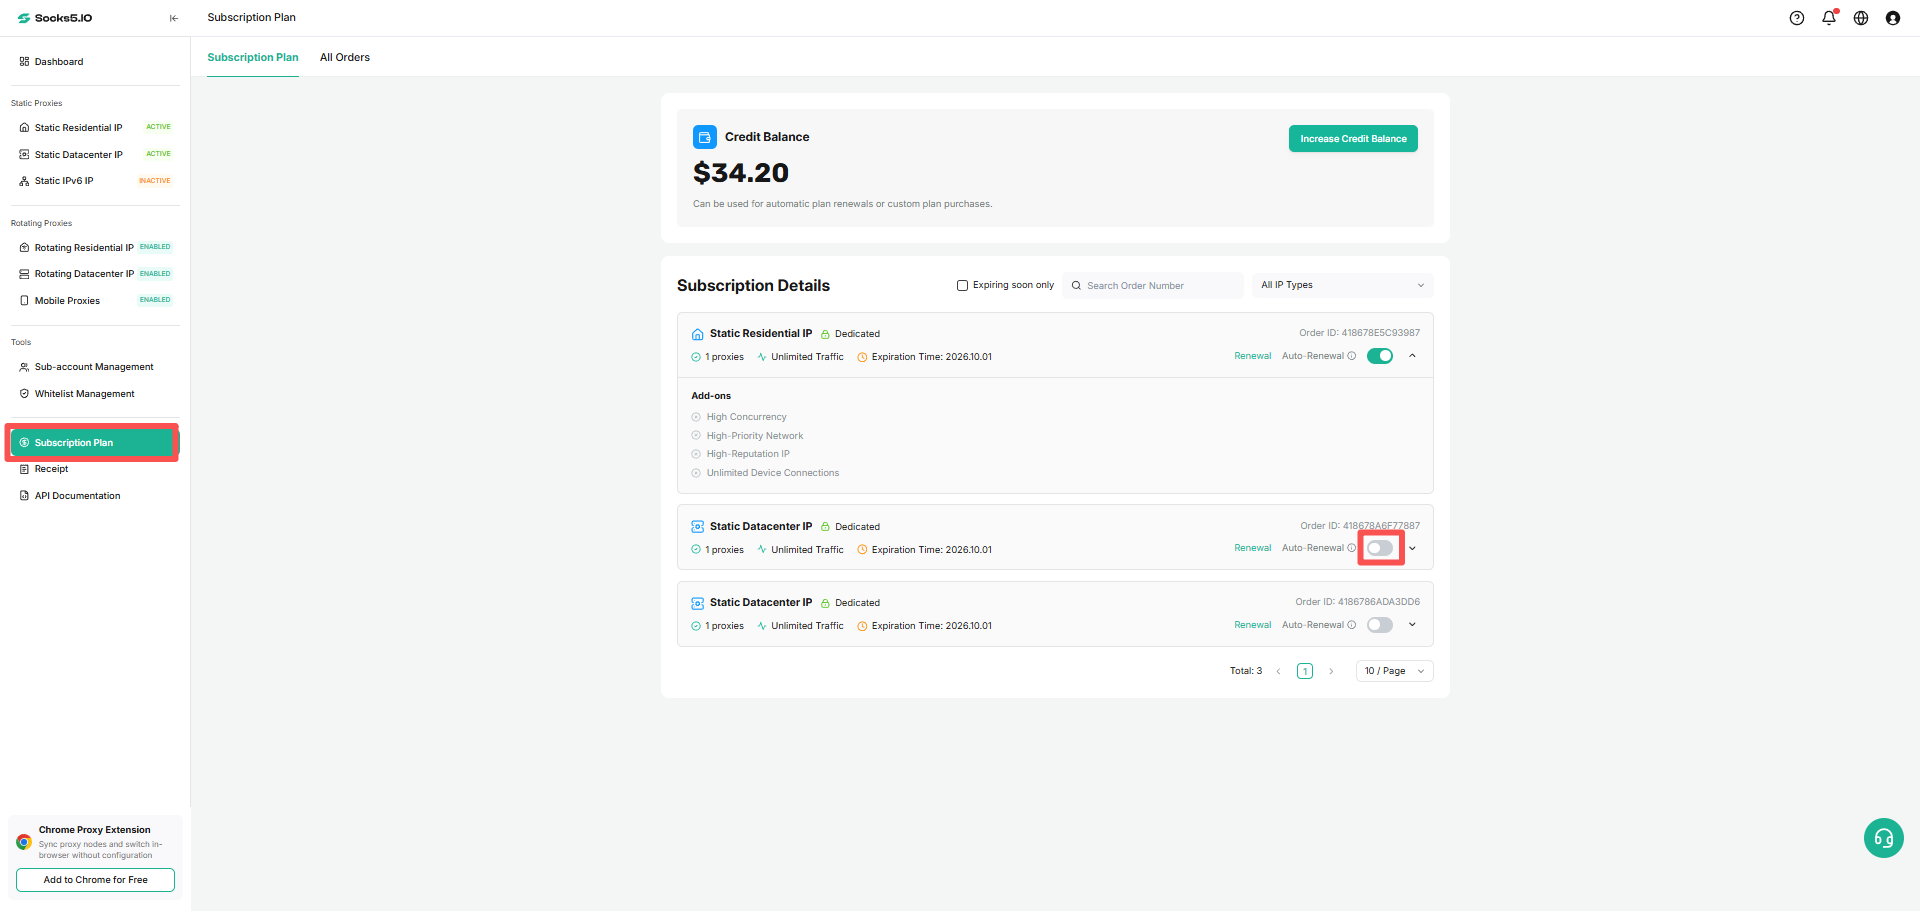The height and width of the screenshot is (911, 1920).
Task: Collapse the Static Residential IP details chevron
Action: click(x=1412, y=356)
